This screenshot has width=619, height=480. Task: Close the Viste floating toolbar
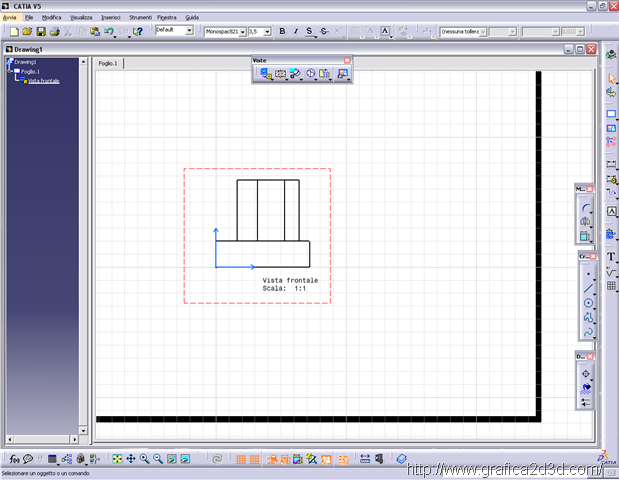point(347,61)
